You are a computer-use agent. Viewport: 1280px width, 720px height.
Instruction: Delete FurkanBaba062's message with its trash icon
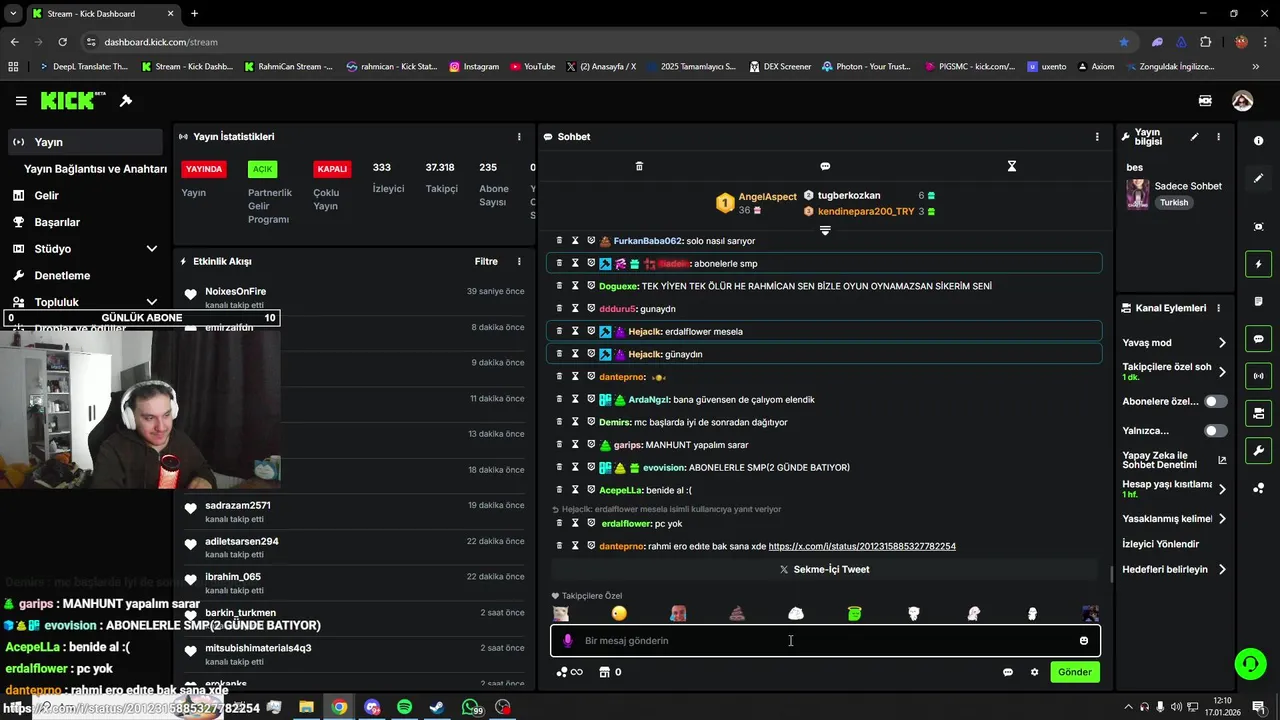pos(560,241)
